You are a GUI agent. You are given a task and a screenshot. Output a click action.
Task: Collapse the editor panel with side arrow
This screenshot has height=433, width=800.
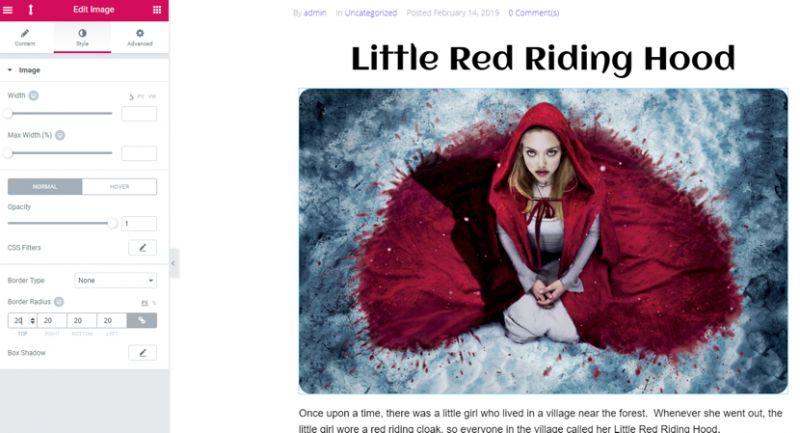coord(173,263)
